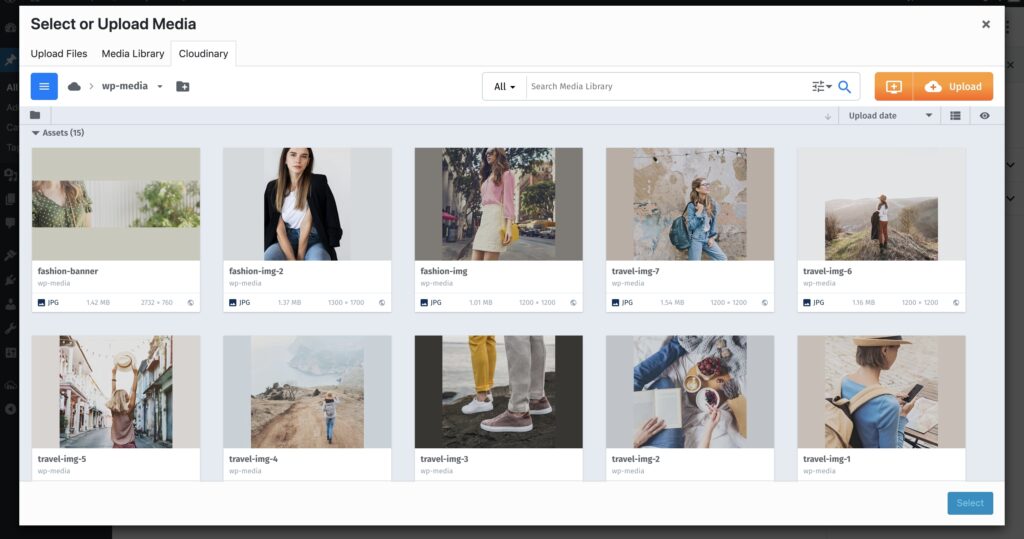This screenshot has height=539, width=1024.
Task: Click JPG type icon on travel-img-6
Action: [807, 302]
